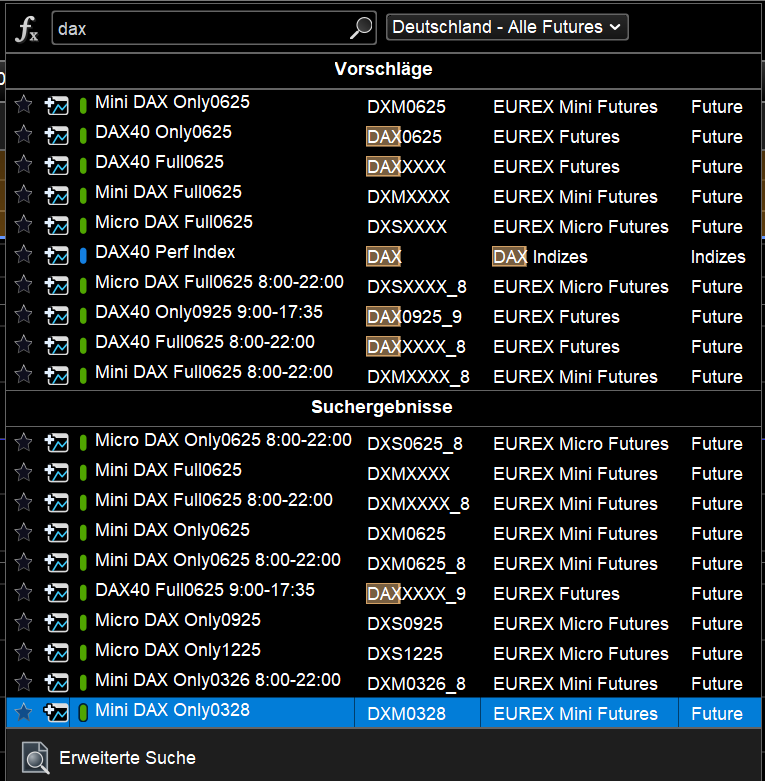Click add-chart icon for Micro DAX Only1225
The height and width of the screenshot is (781, 765).
coord(57,652)
